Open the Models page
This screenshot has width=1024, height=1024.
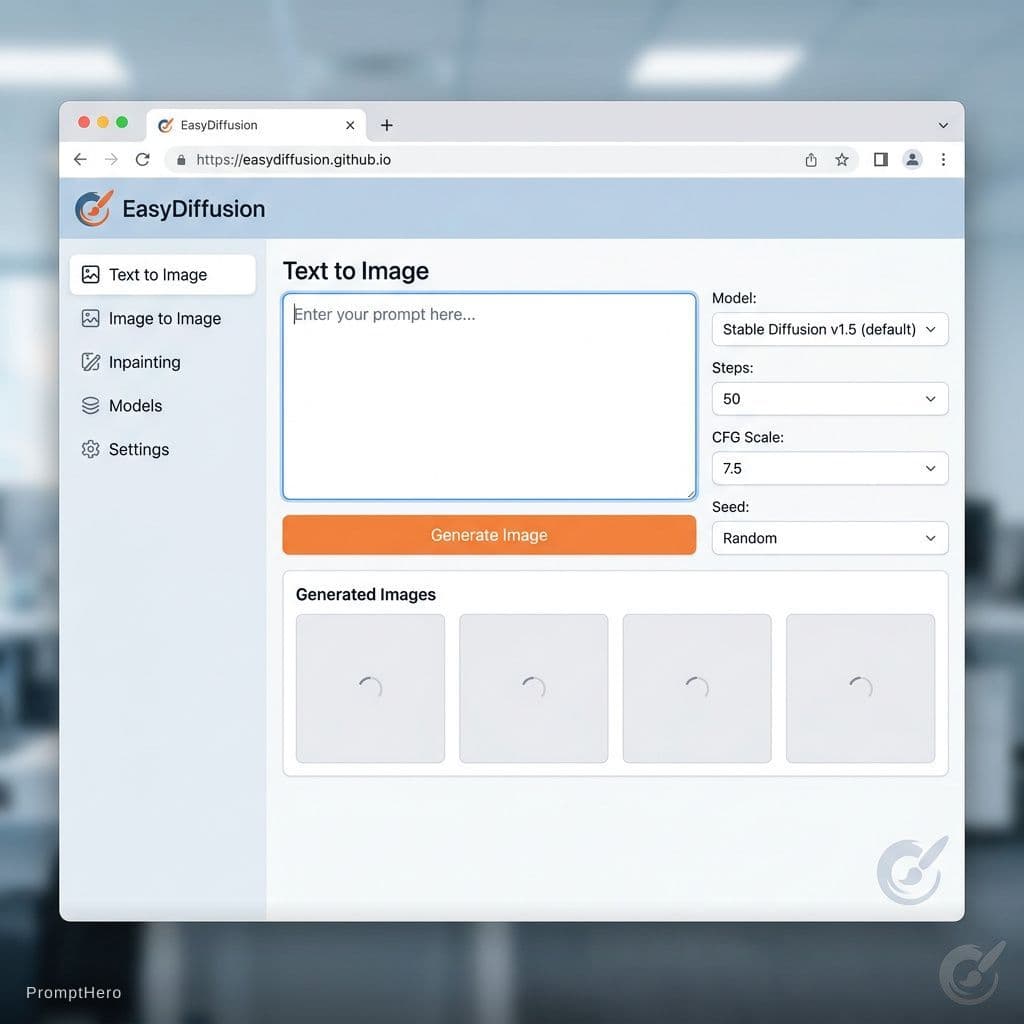point(163,406)
